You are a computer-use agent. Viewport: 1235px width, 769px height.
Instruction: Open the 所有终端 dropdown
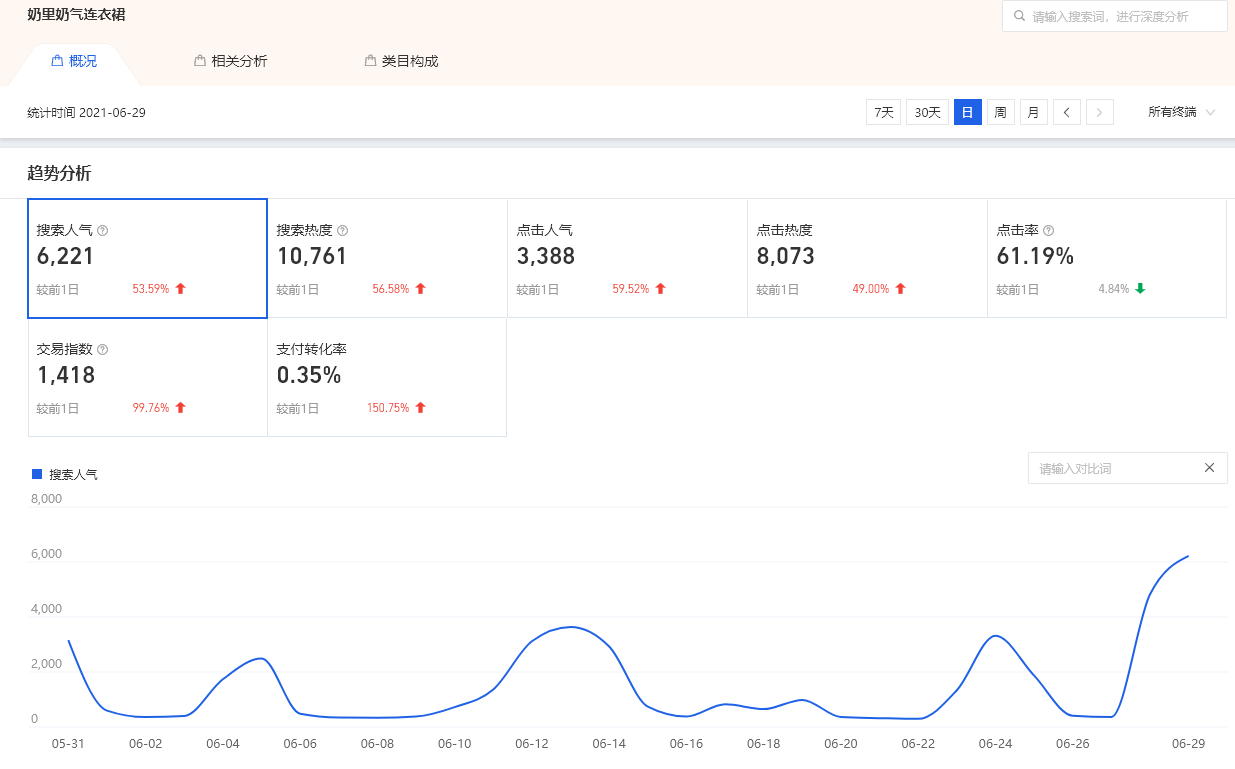click(x=1182, y=112)
